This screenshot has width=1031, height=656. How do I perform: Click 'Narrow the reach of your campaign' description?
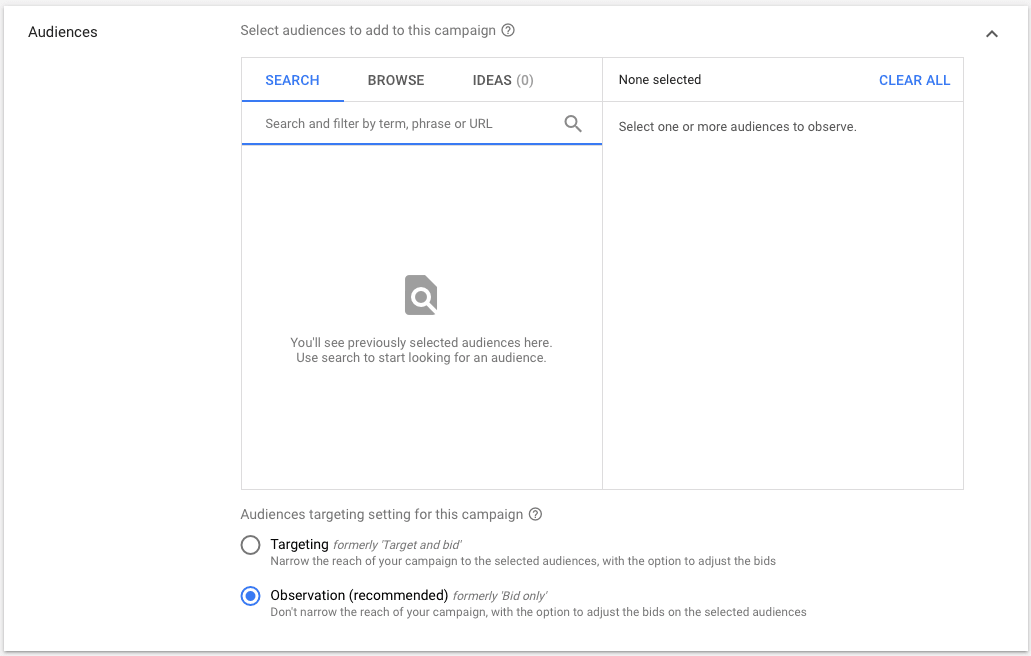pyautogui.click(x=523, y=561)
